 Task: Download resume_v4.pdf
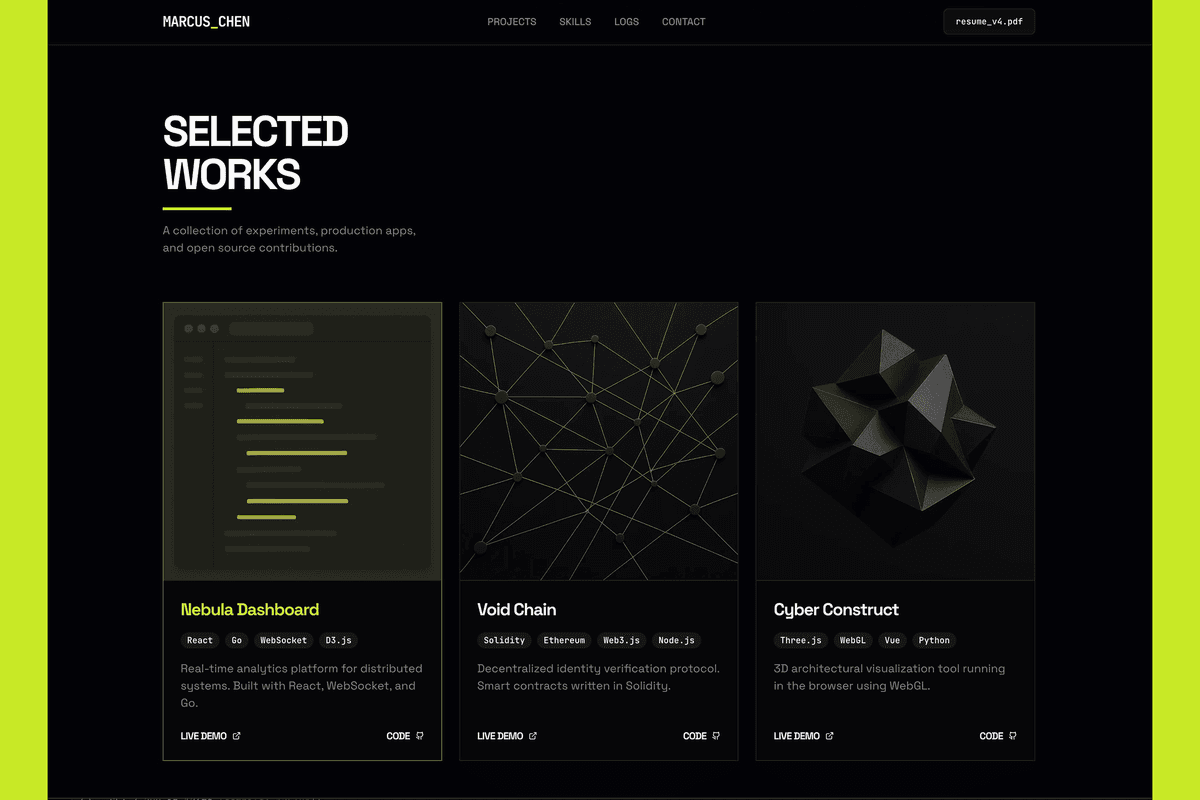point(988,22)
